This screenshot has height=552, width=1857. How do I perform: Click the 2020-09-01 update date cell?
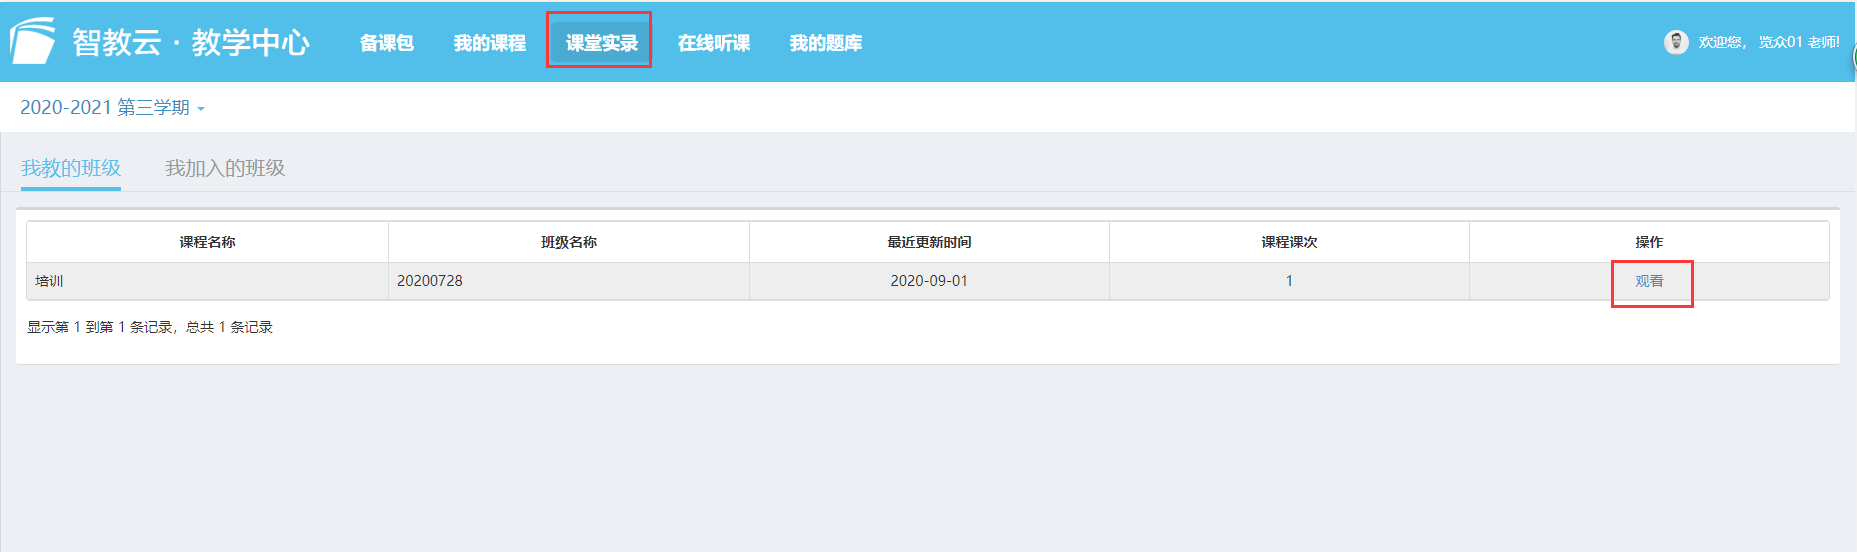point(929,281)
